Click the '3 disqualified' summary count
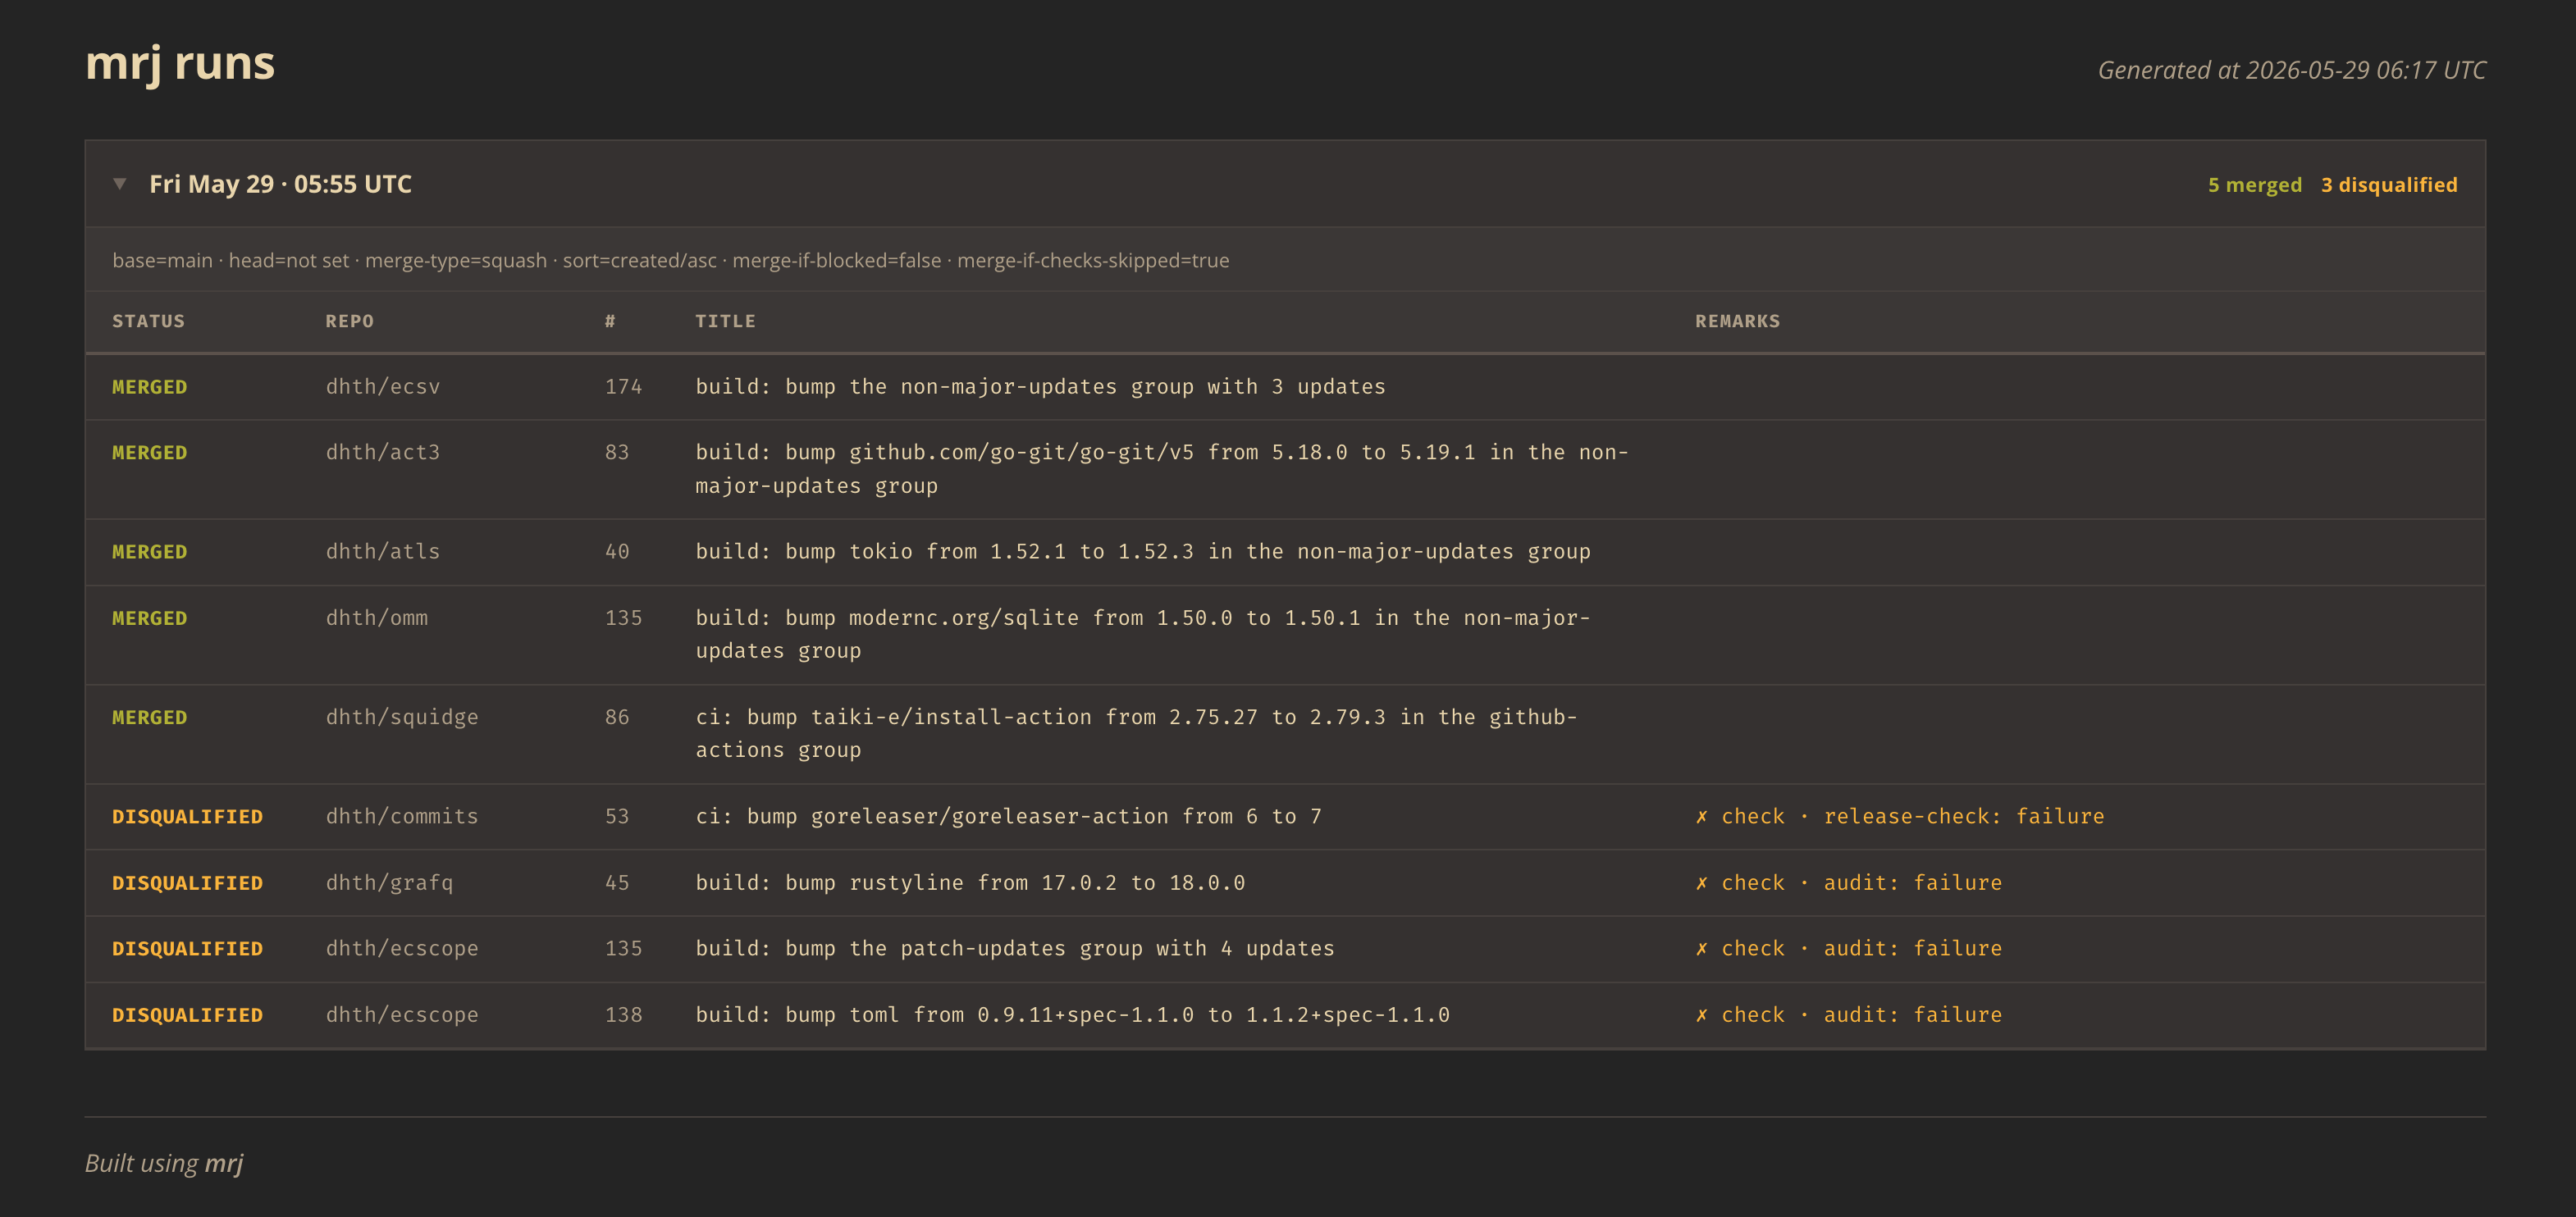This screenshot has height=1217, width=2576. (2389, 185)
